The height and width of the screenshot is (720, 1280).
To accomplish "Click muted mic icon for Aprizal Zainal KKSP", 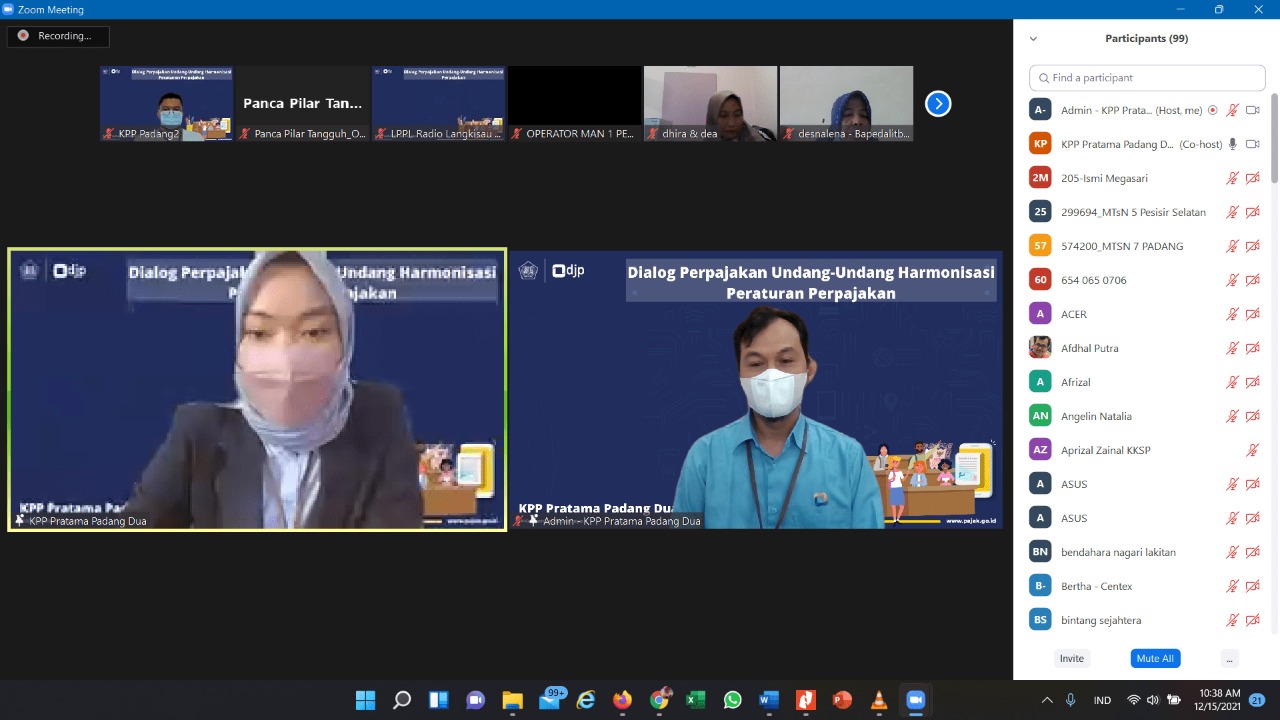I will [x=1252, y=450].
